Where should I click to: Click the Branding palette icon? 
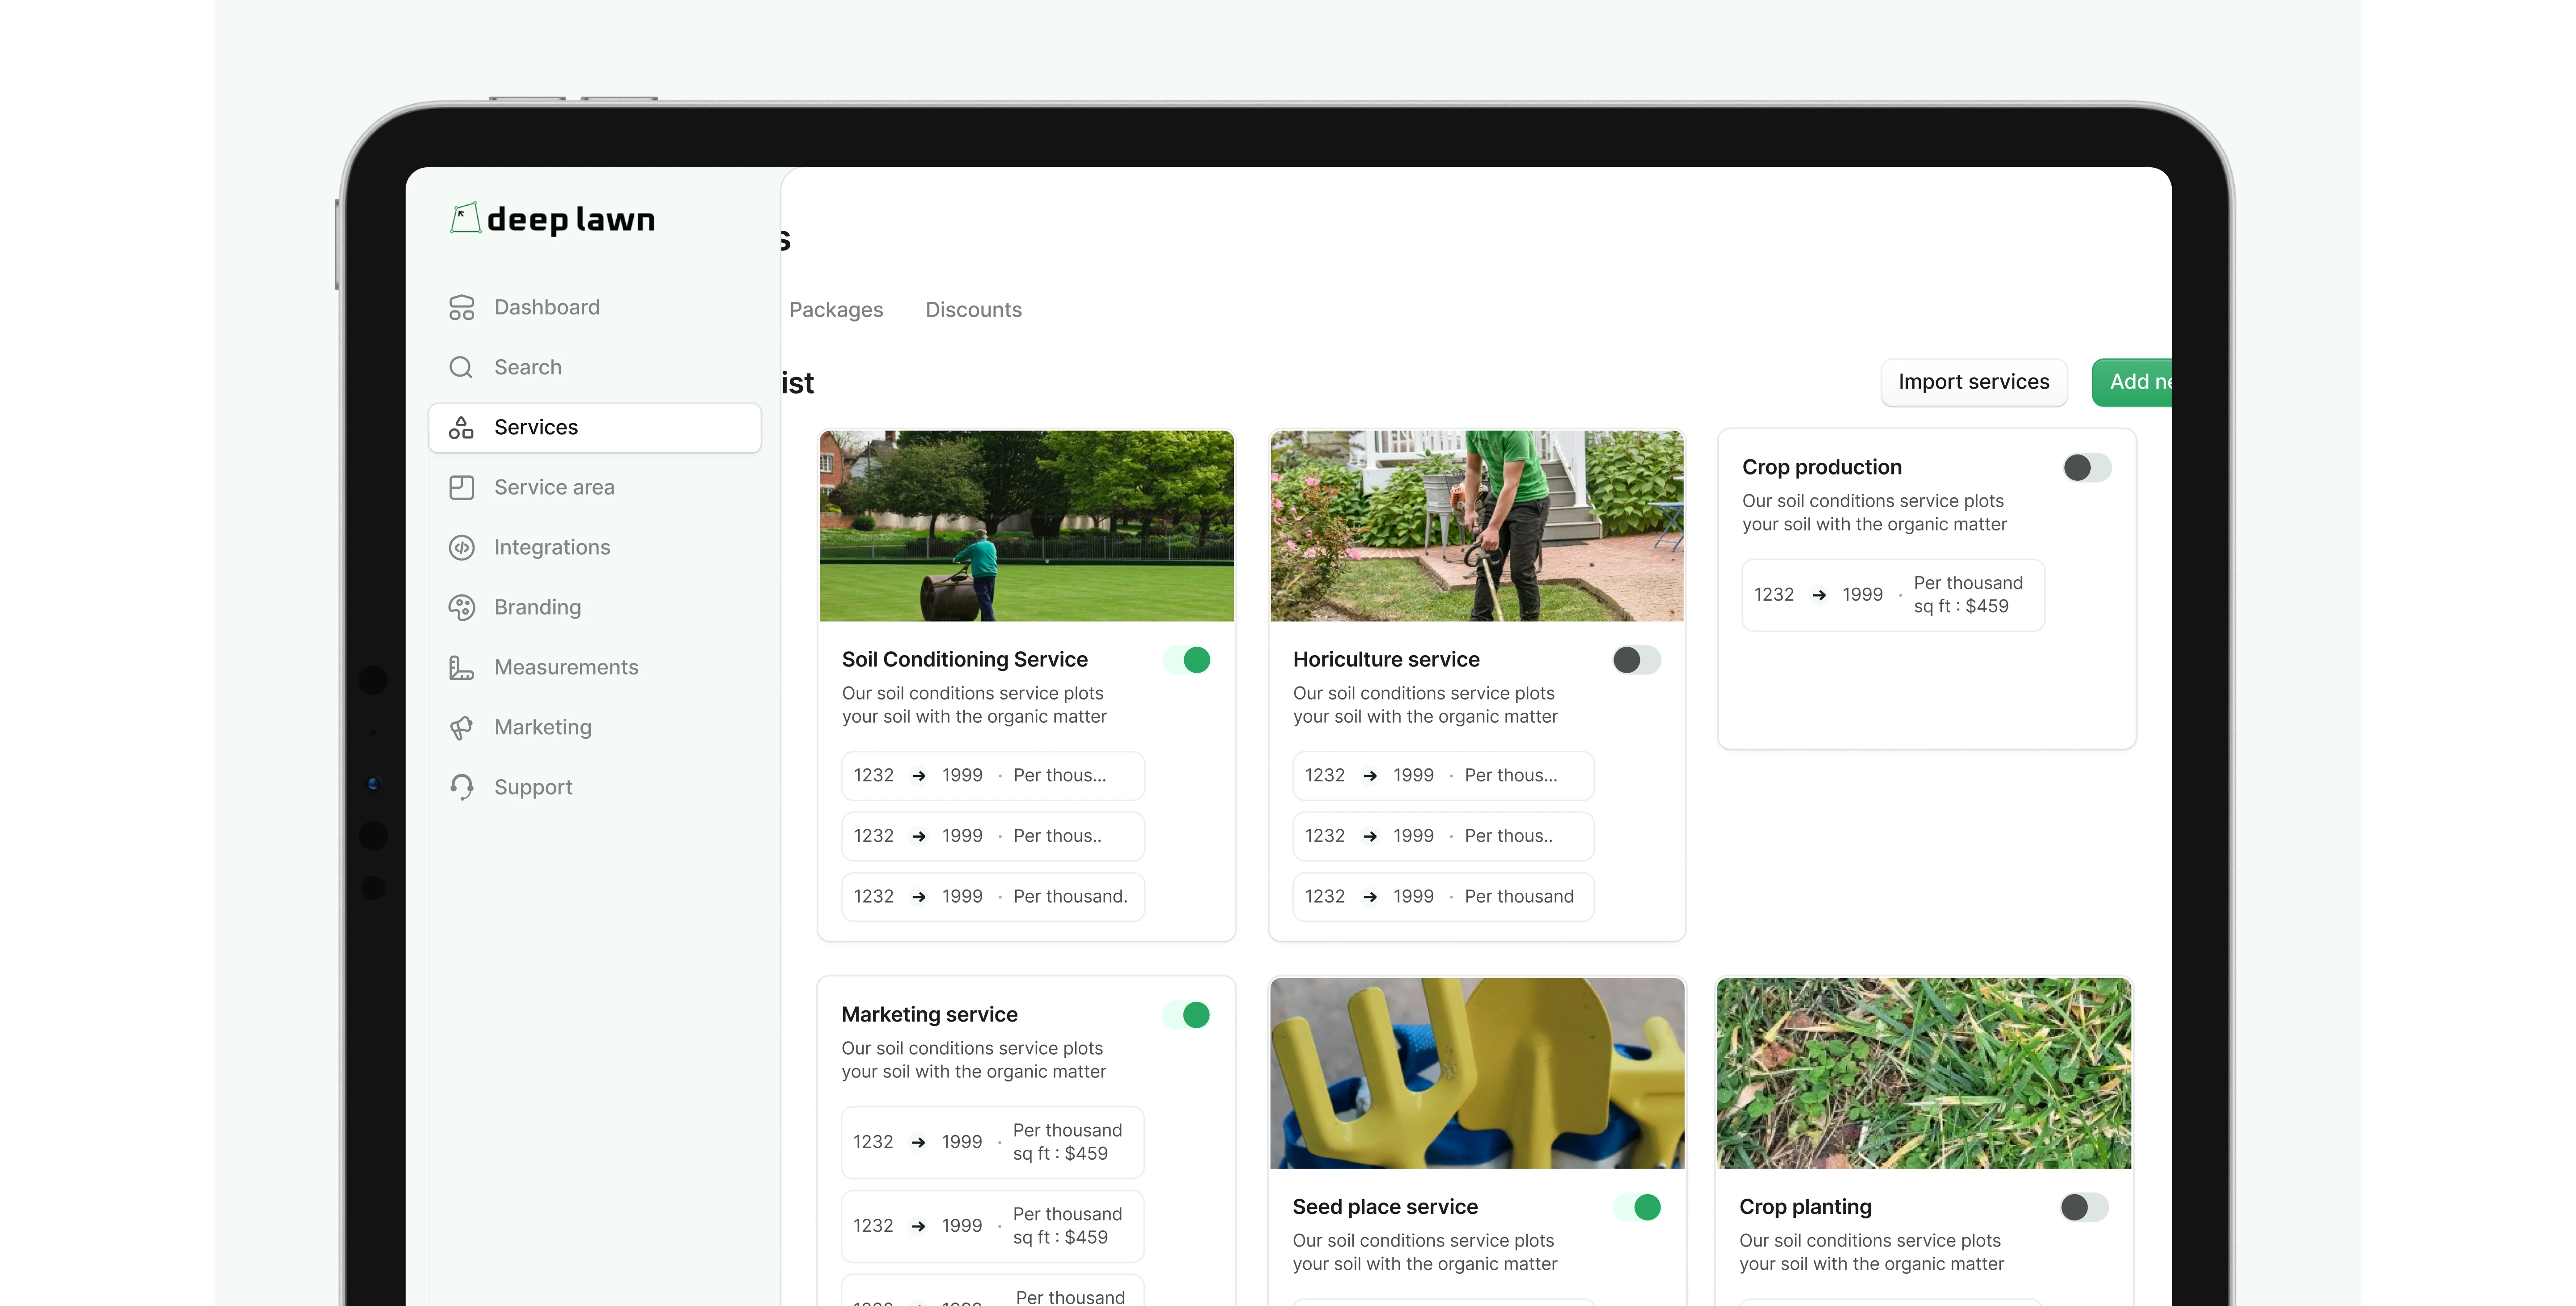pos(461,607)
